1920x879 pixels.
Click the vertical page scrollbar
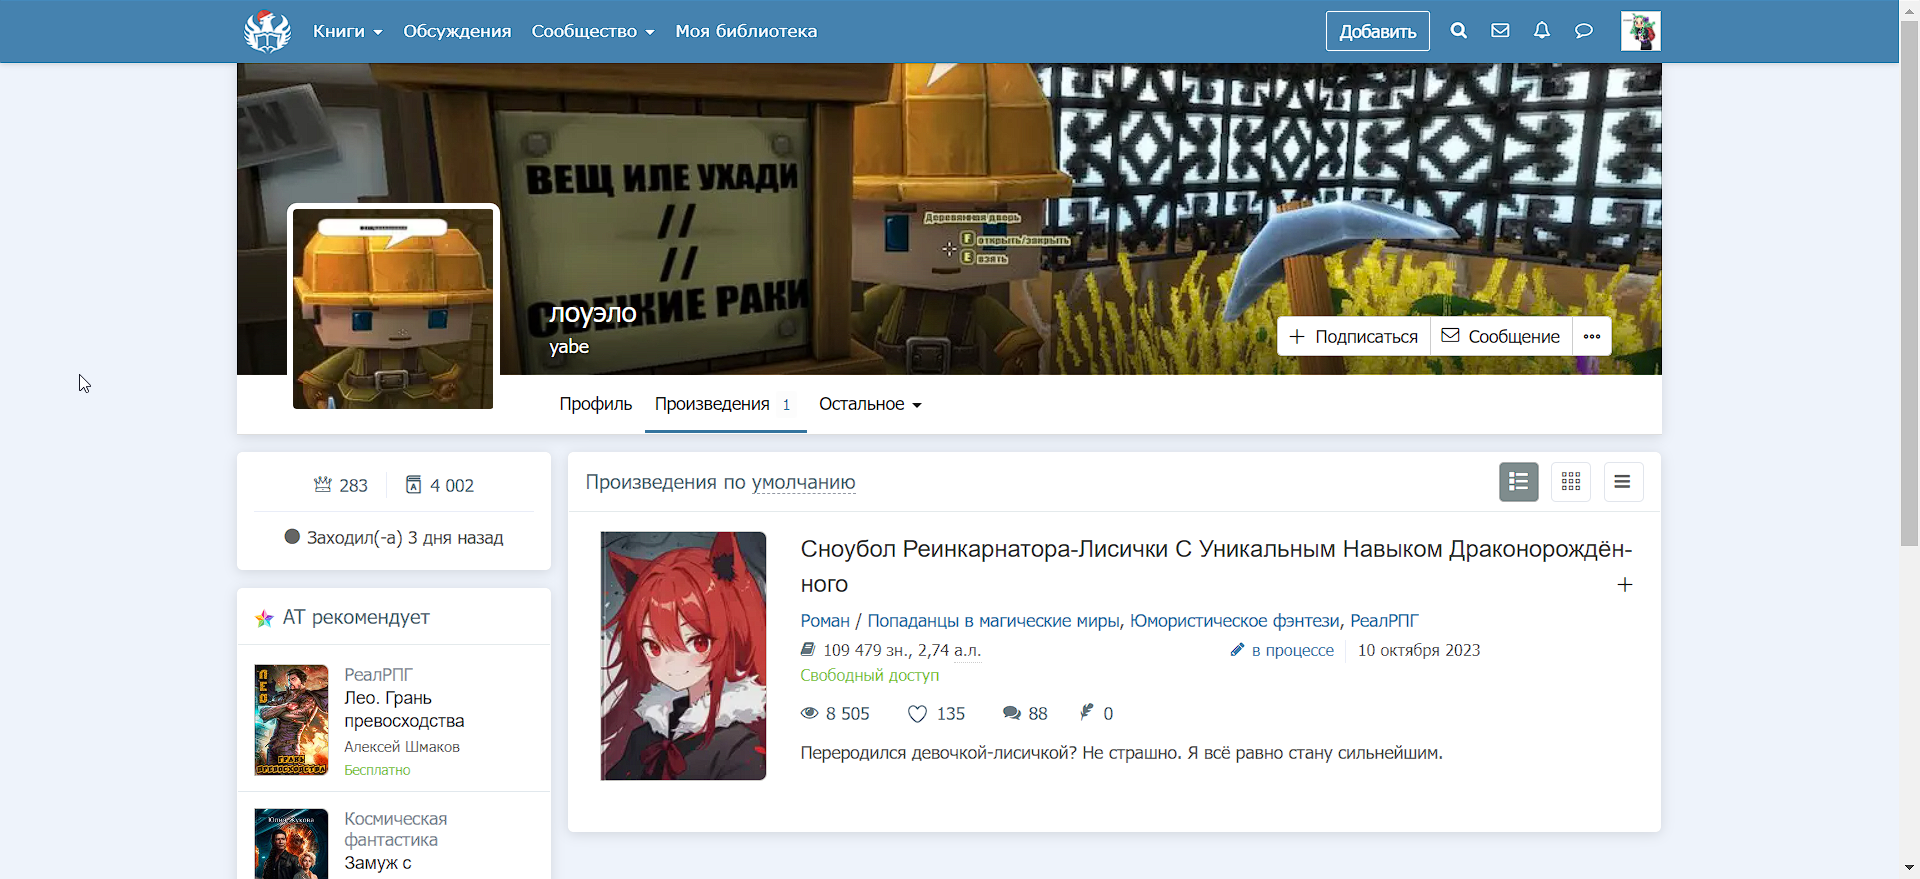(x=1909, y=300)
